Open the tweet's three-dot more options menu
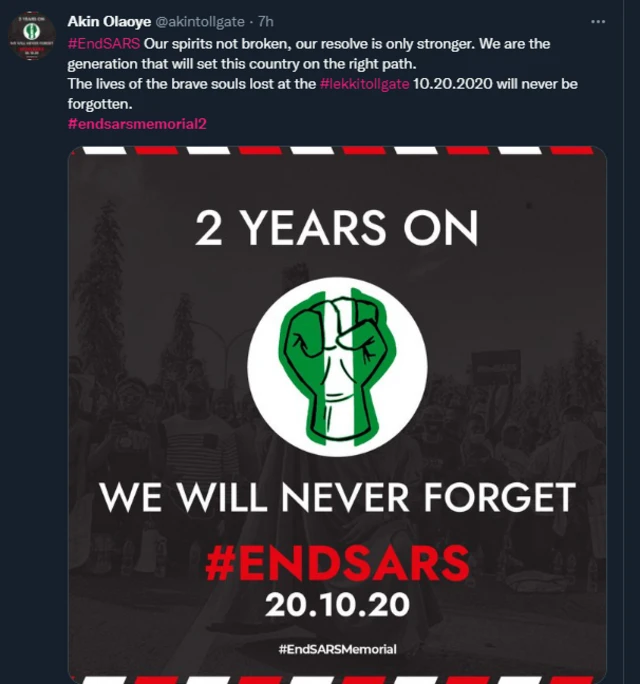The width and height of the screenshot is (640, 684). pos(598,21)
